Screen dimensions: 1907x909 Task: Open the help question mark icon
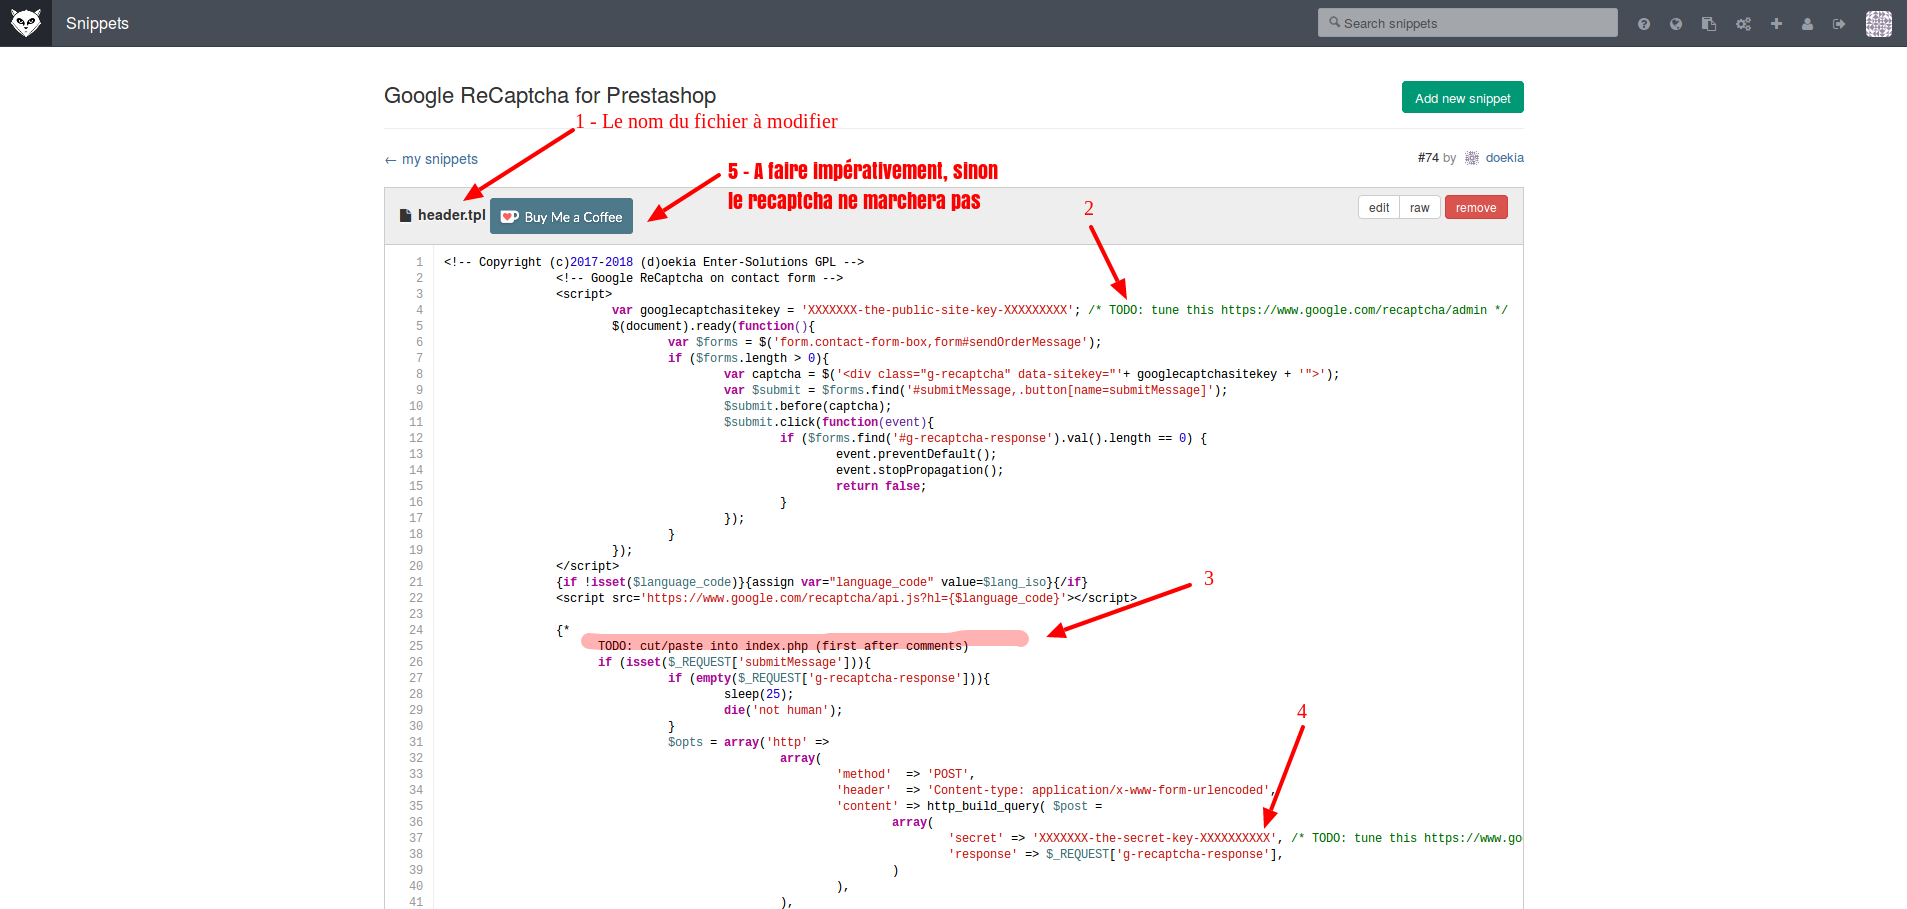[x=1644, y=24]
